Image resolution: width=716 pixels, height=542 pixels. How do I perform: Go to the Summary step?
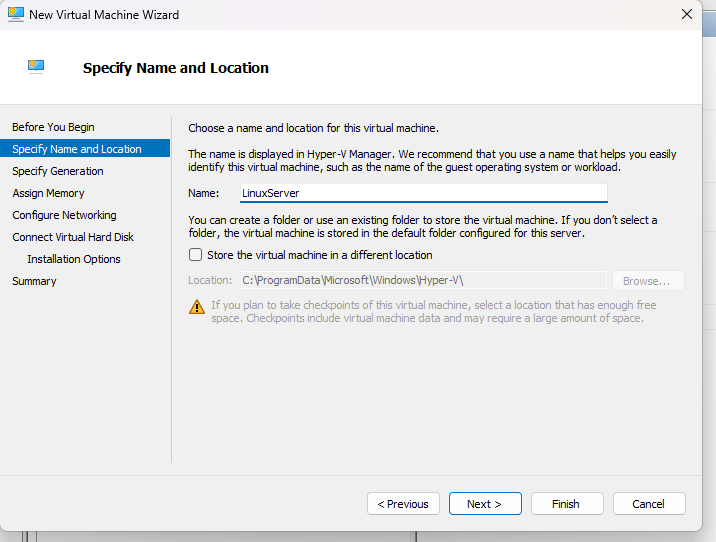point(34,281)
